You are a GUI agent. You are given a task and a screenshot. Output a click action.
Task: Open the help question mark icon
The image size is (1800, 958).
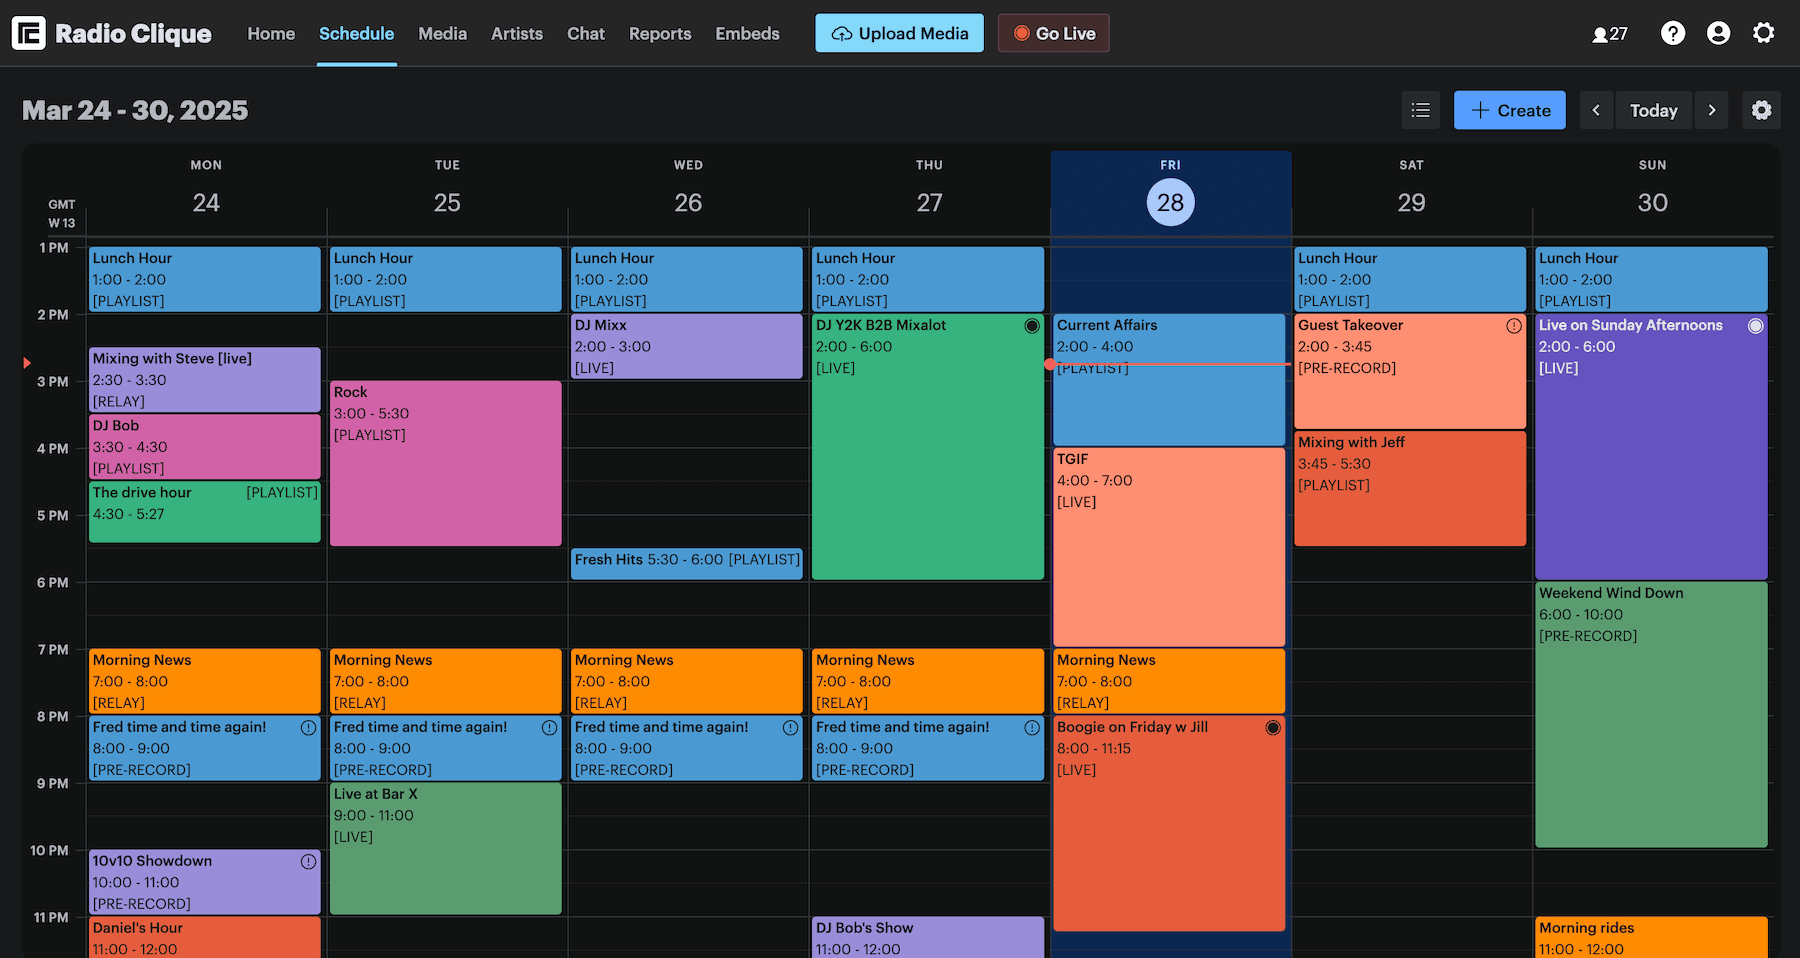point(1673,33)
